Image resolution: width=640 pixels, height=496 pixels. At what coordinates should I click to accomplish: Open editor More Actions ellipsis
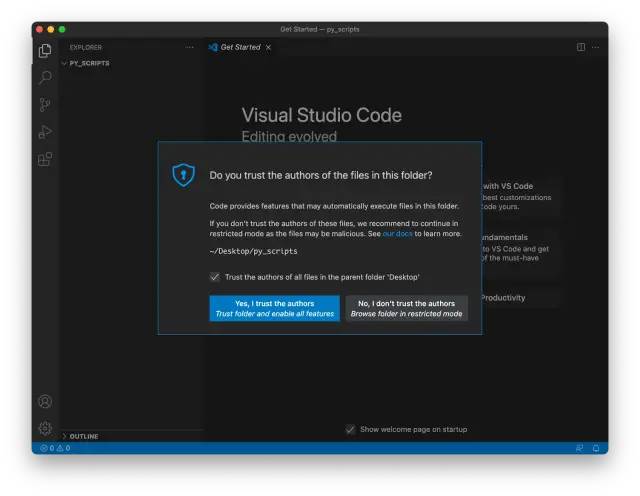point(596,47)
